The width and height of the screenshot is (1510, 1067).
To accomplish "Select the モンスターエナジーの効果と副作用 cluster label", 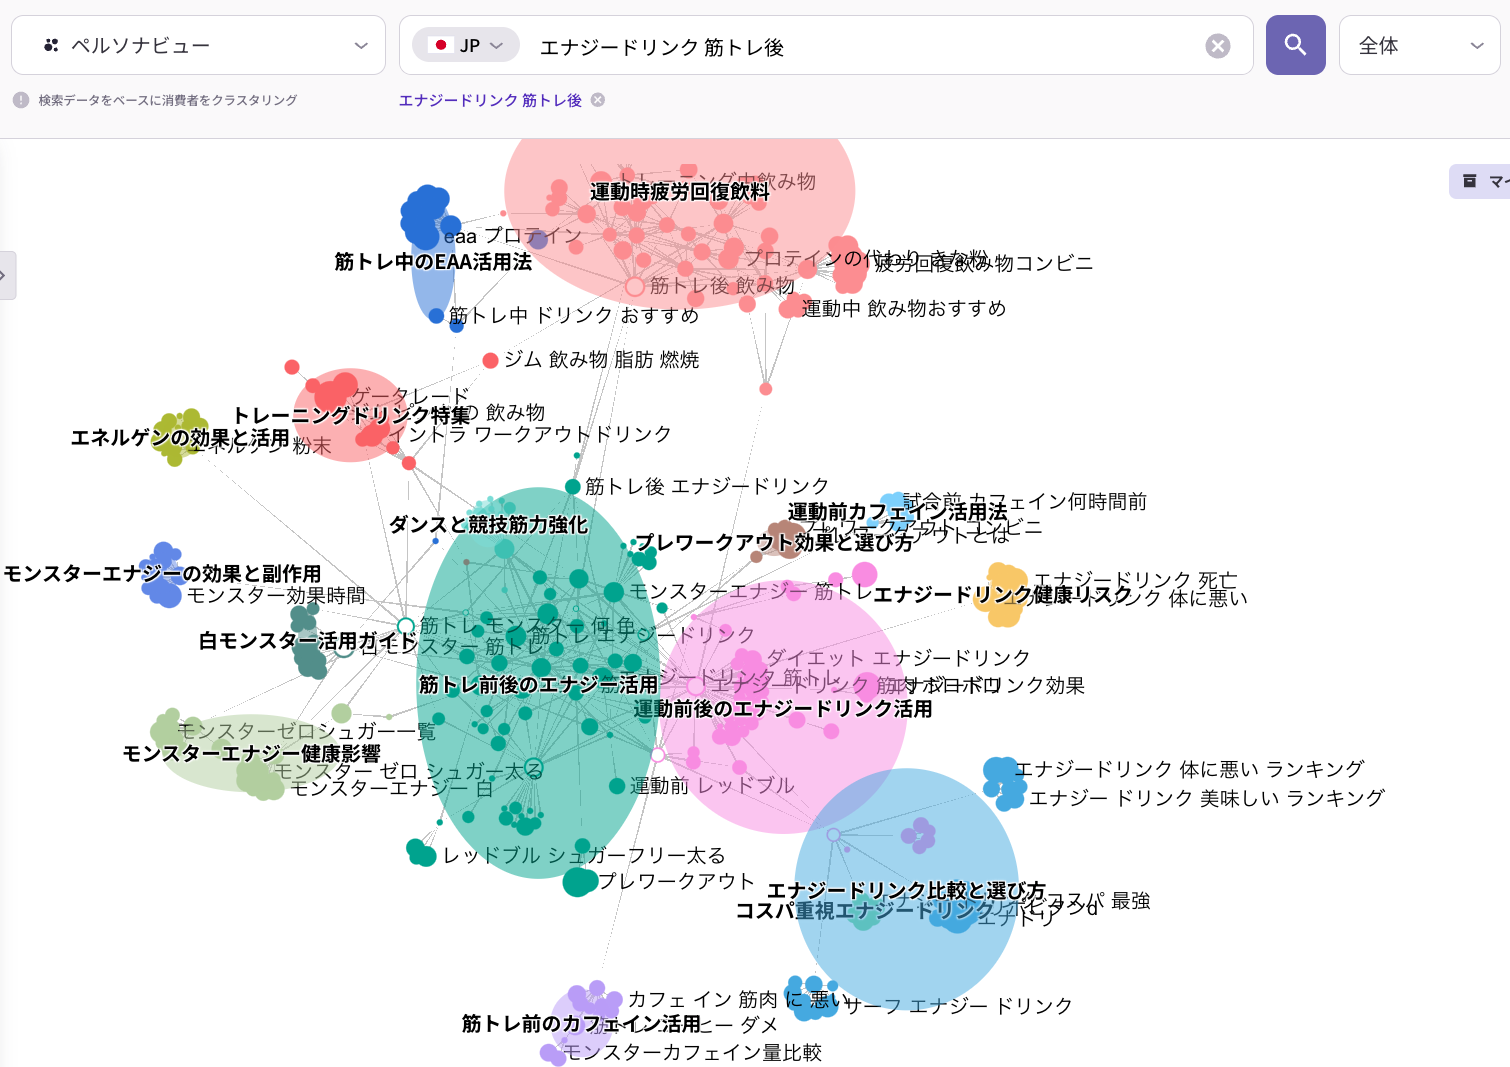I will point(162,573).
